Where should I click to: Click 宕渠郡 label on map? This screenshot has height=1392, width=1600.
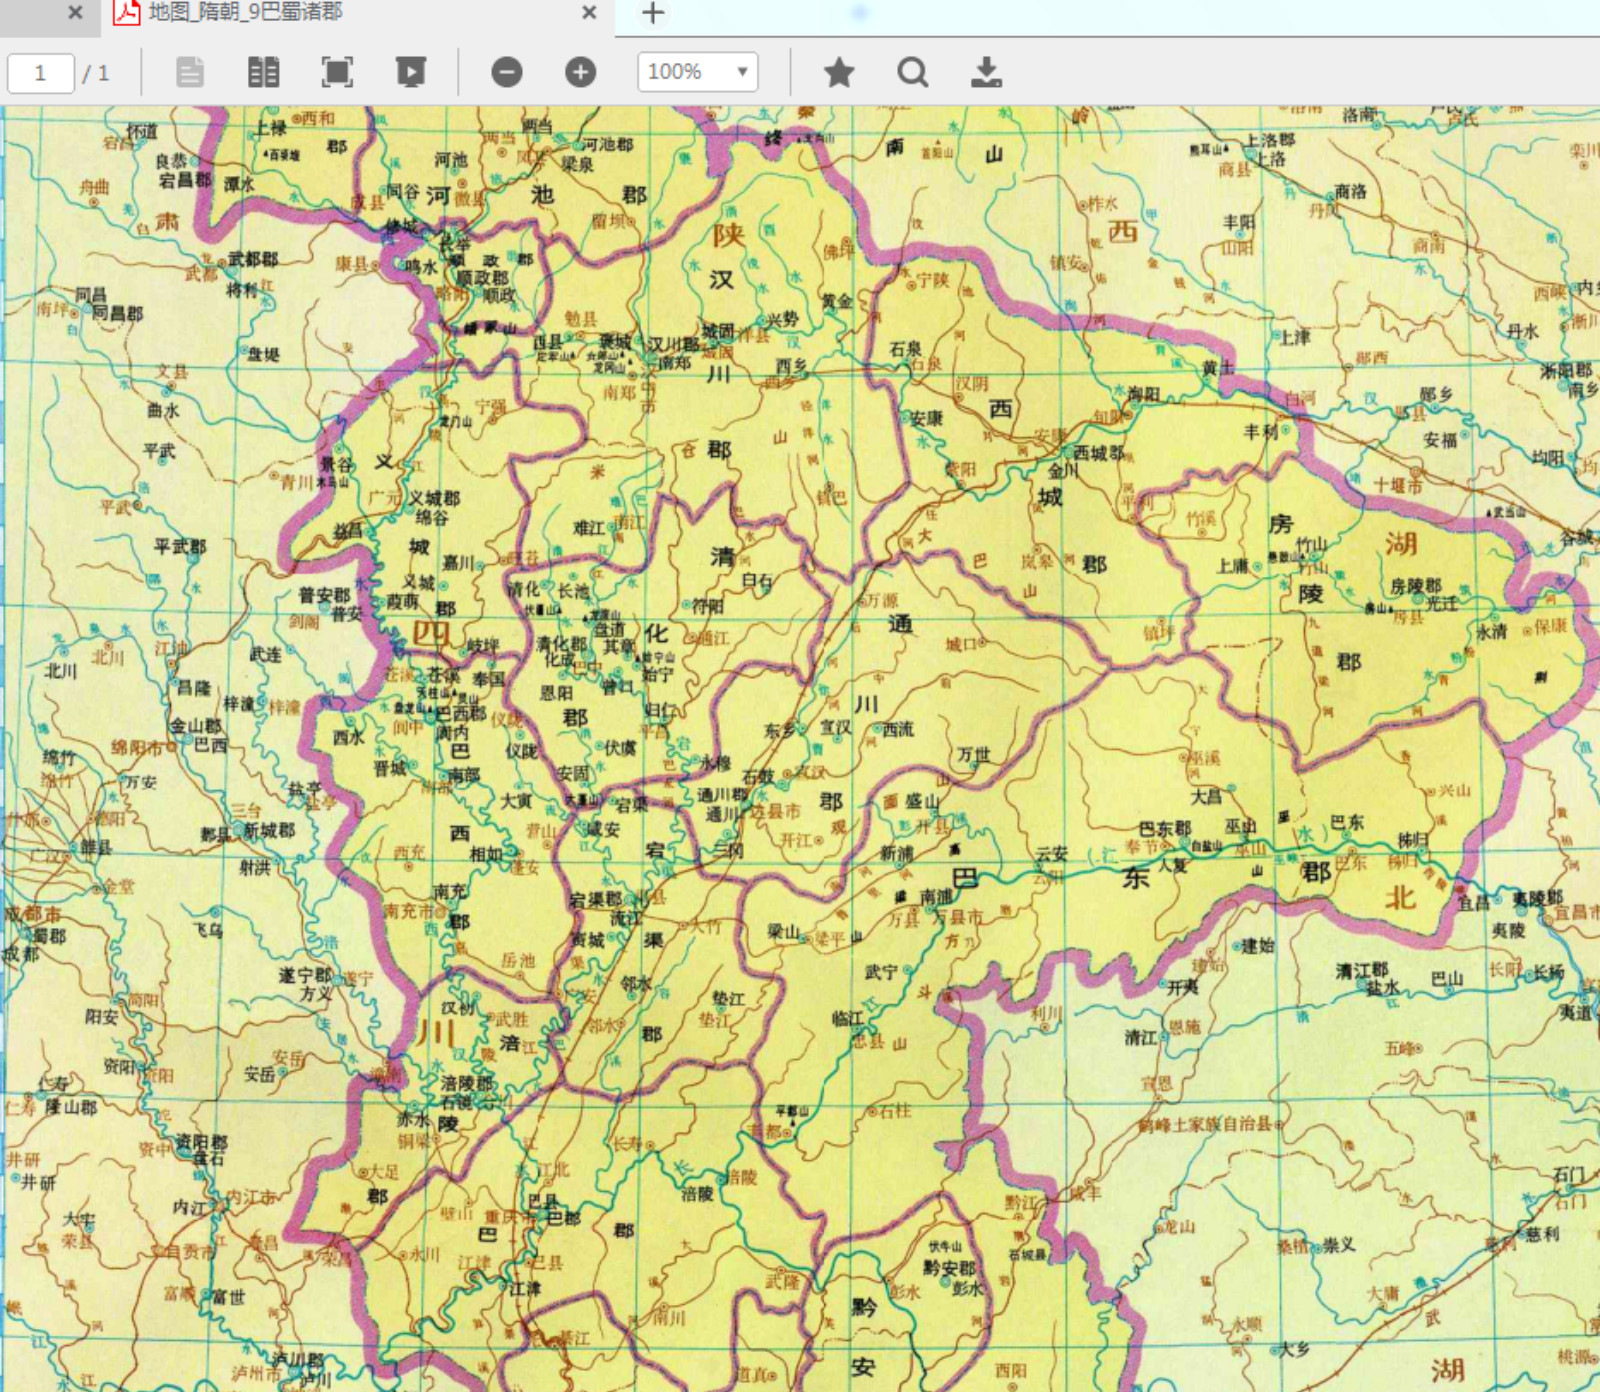tap(597, 900)
